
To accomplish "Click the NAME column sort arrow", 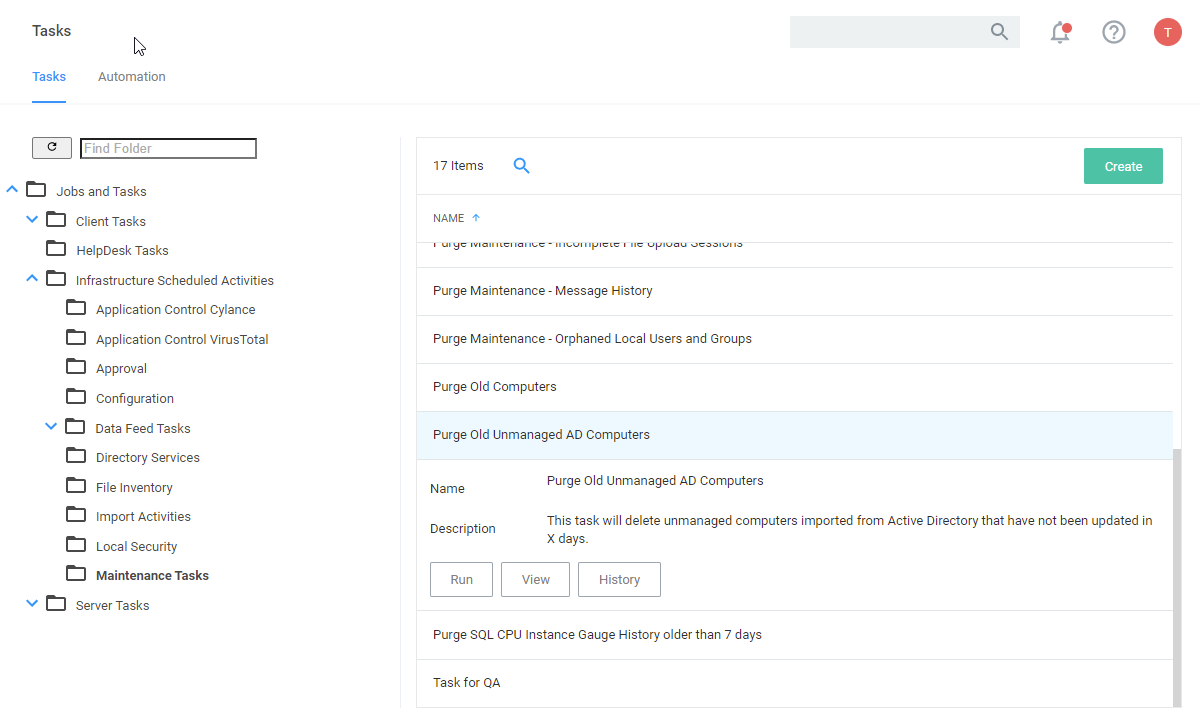I will click(x=476, y=218).
